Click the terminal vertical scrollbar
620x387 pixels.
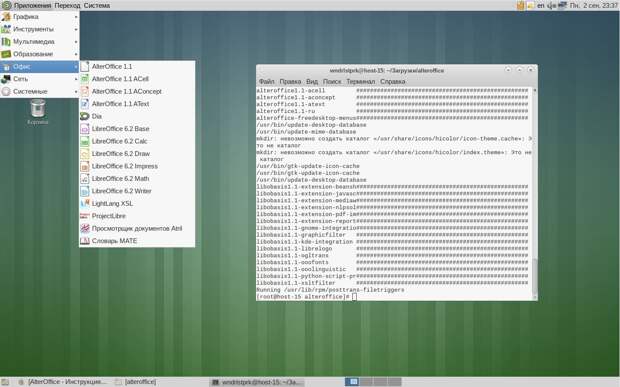click(x=535, y=193)
